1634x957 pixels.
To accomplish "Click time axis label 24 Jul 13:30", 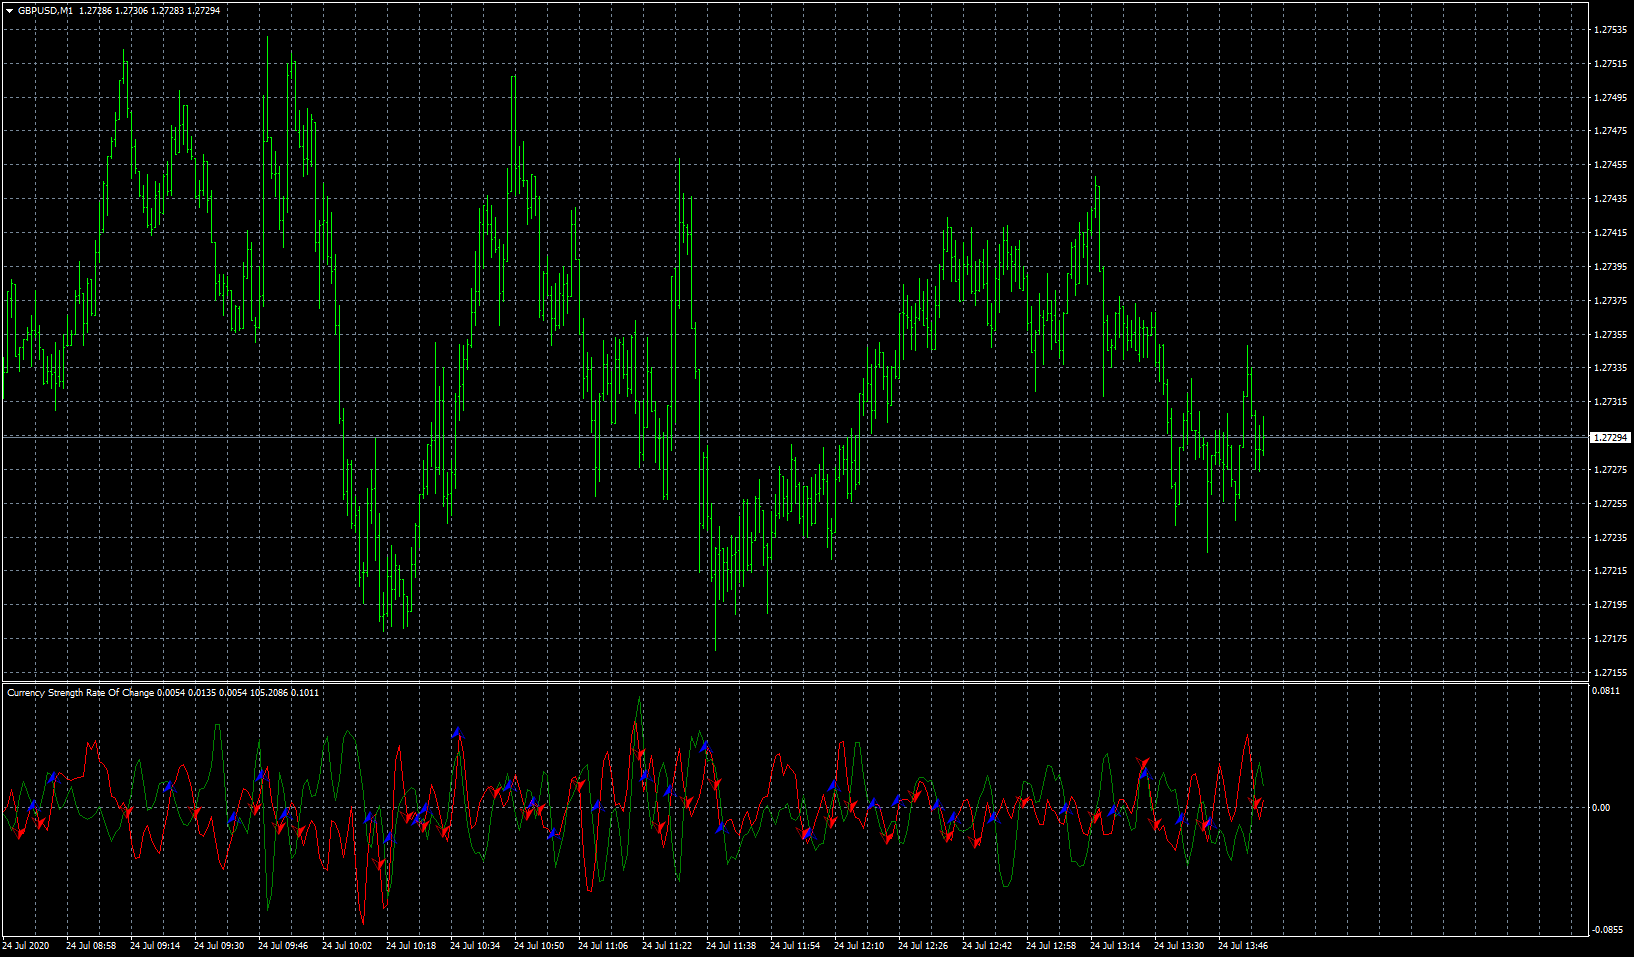I will tap(1179, 946).
